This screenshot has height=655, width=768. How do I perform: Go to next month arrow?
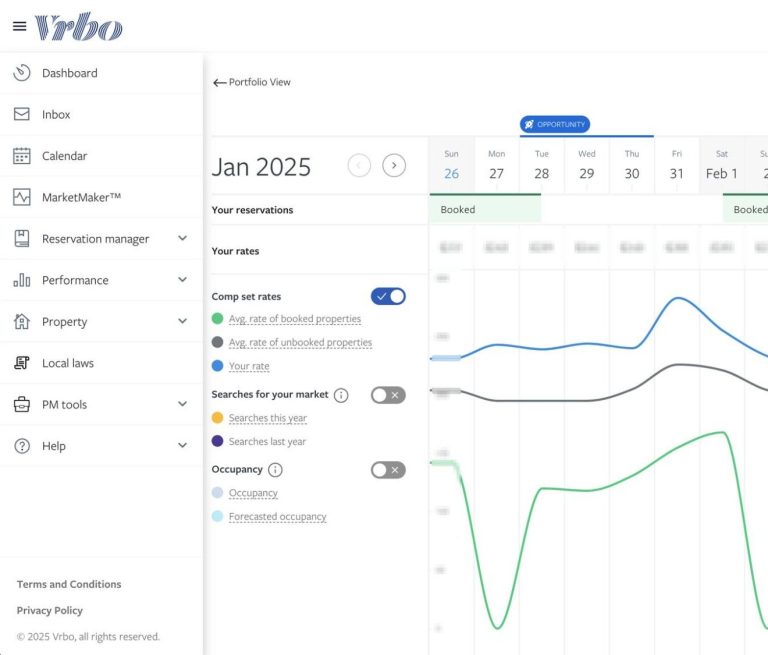[394, 166]
